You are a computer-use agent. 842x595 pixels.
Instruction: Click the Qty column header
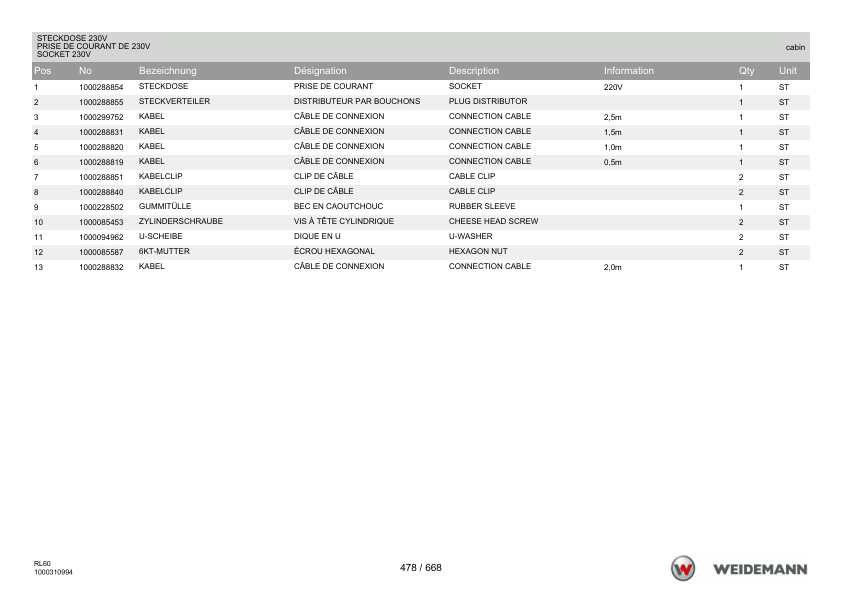coord(746,71)
